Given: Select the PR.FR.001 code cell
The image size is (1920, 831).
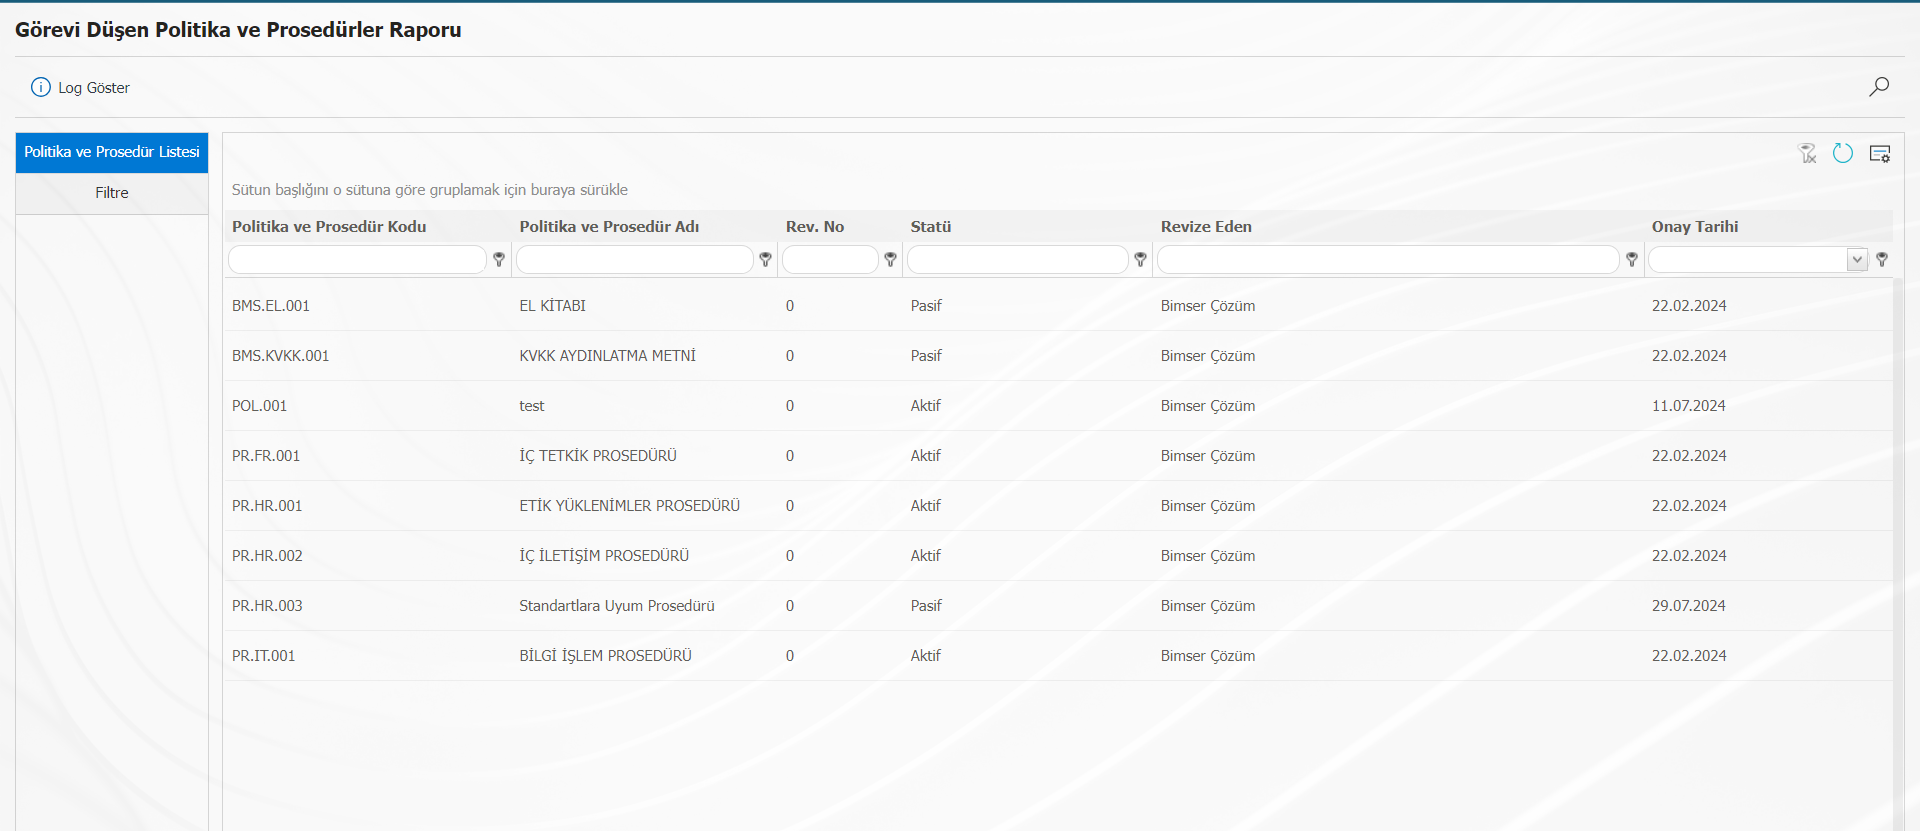Looking at the screenshot, I should (266, 456).
